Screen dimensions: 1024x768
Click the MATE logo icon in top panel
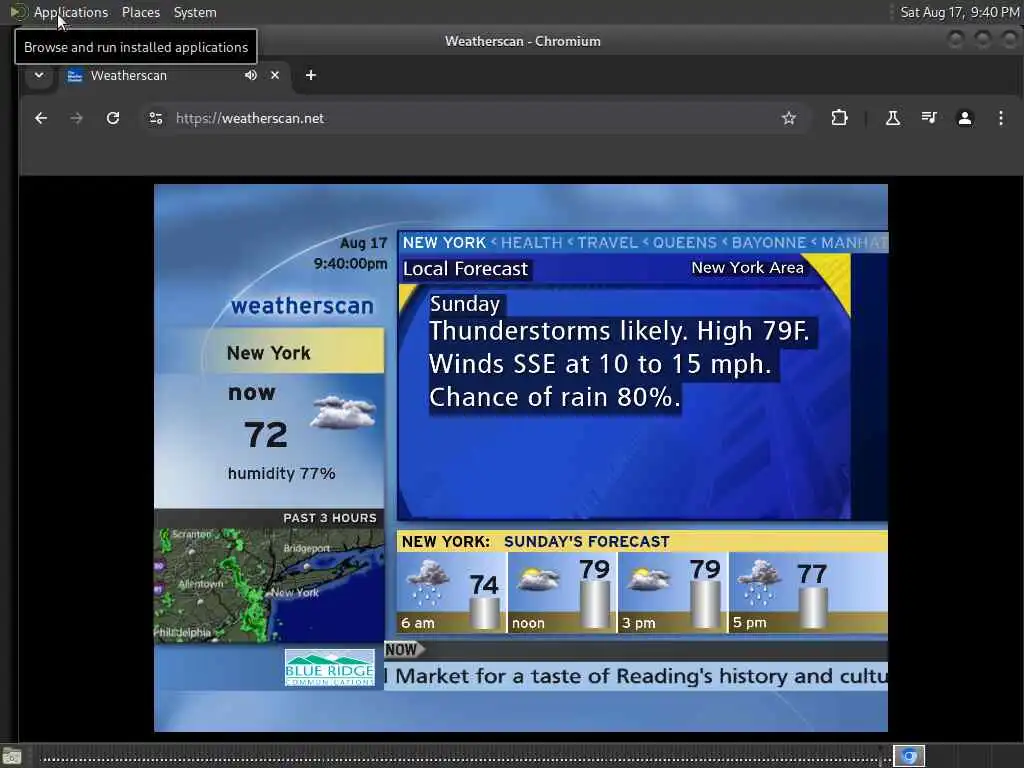point(18,12)
